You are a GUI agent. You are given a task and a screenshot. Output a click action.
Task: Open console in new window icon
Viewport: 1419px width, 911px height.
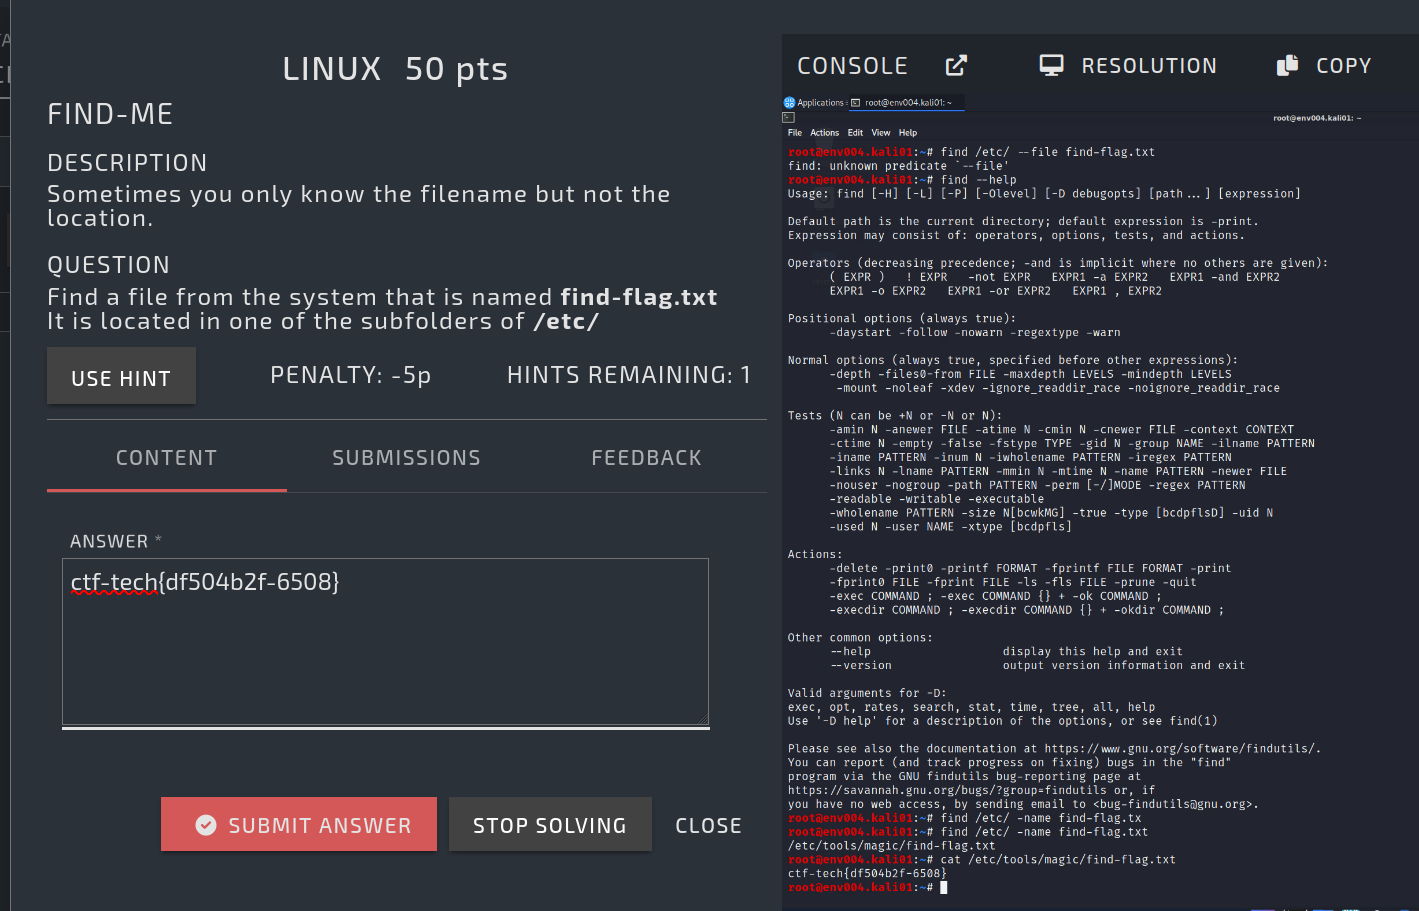[956, 66]
